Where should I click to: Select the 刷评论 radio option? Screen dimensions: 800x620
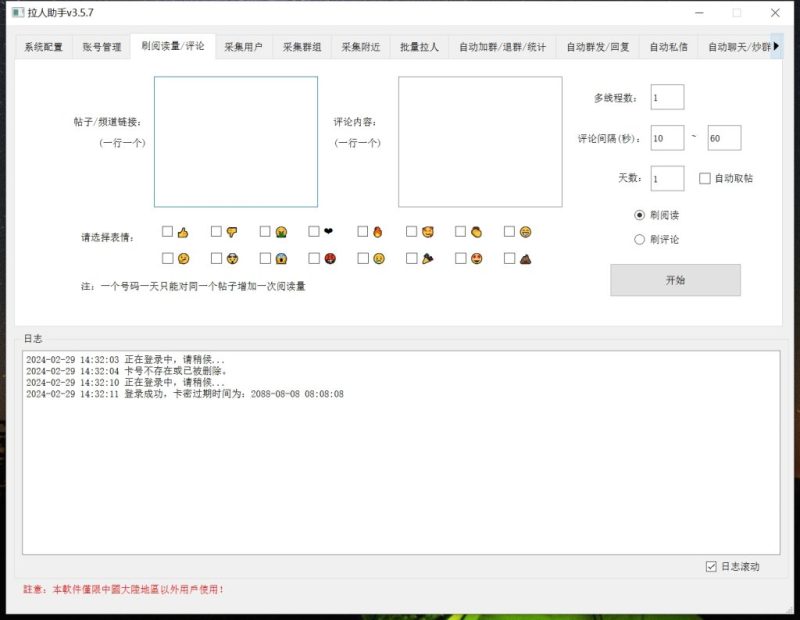[640, 238]
